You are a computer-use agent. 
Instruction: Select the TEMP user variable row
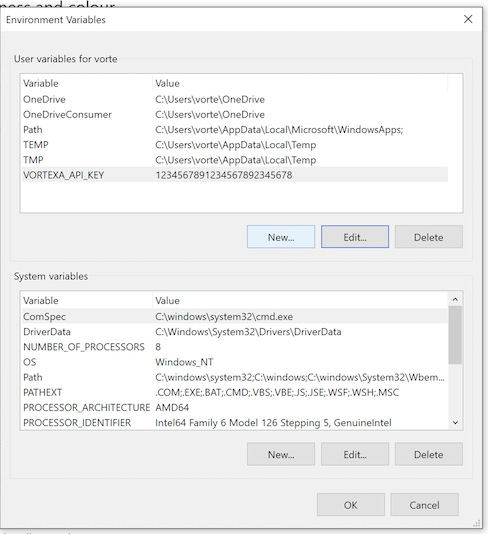[235, 144]
